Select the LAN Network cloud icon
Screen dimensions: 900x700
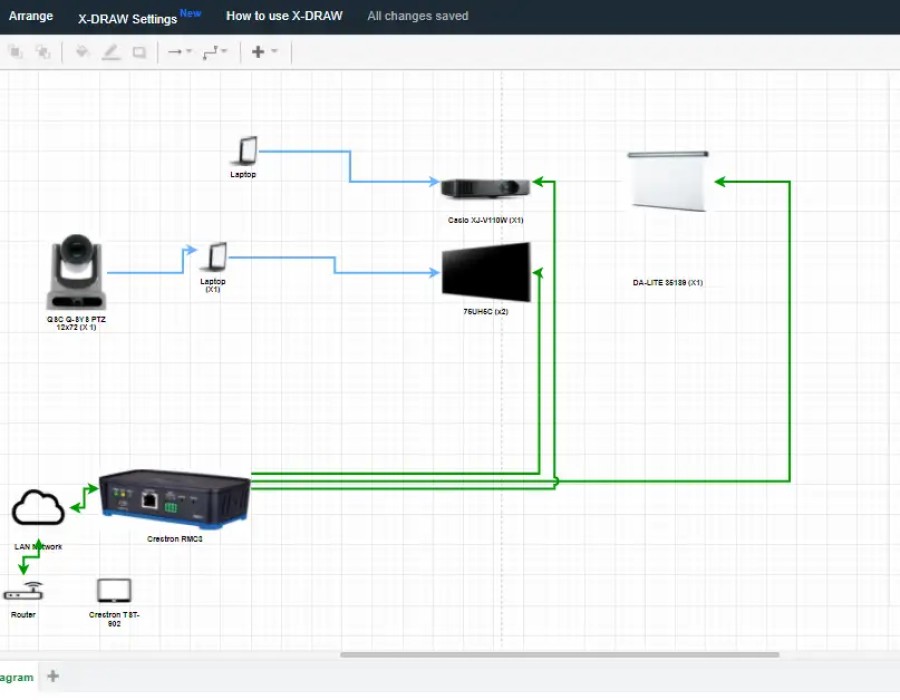[x=38, y=508]
